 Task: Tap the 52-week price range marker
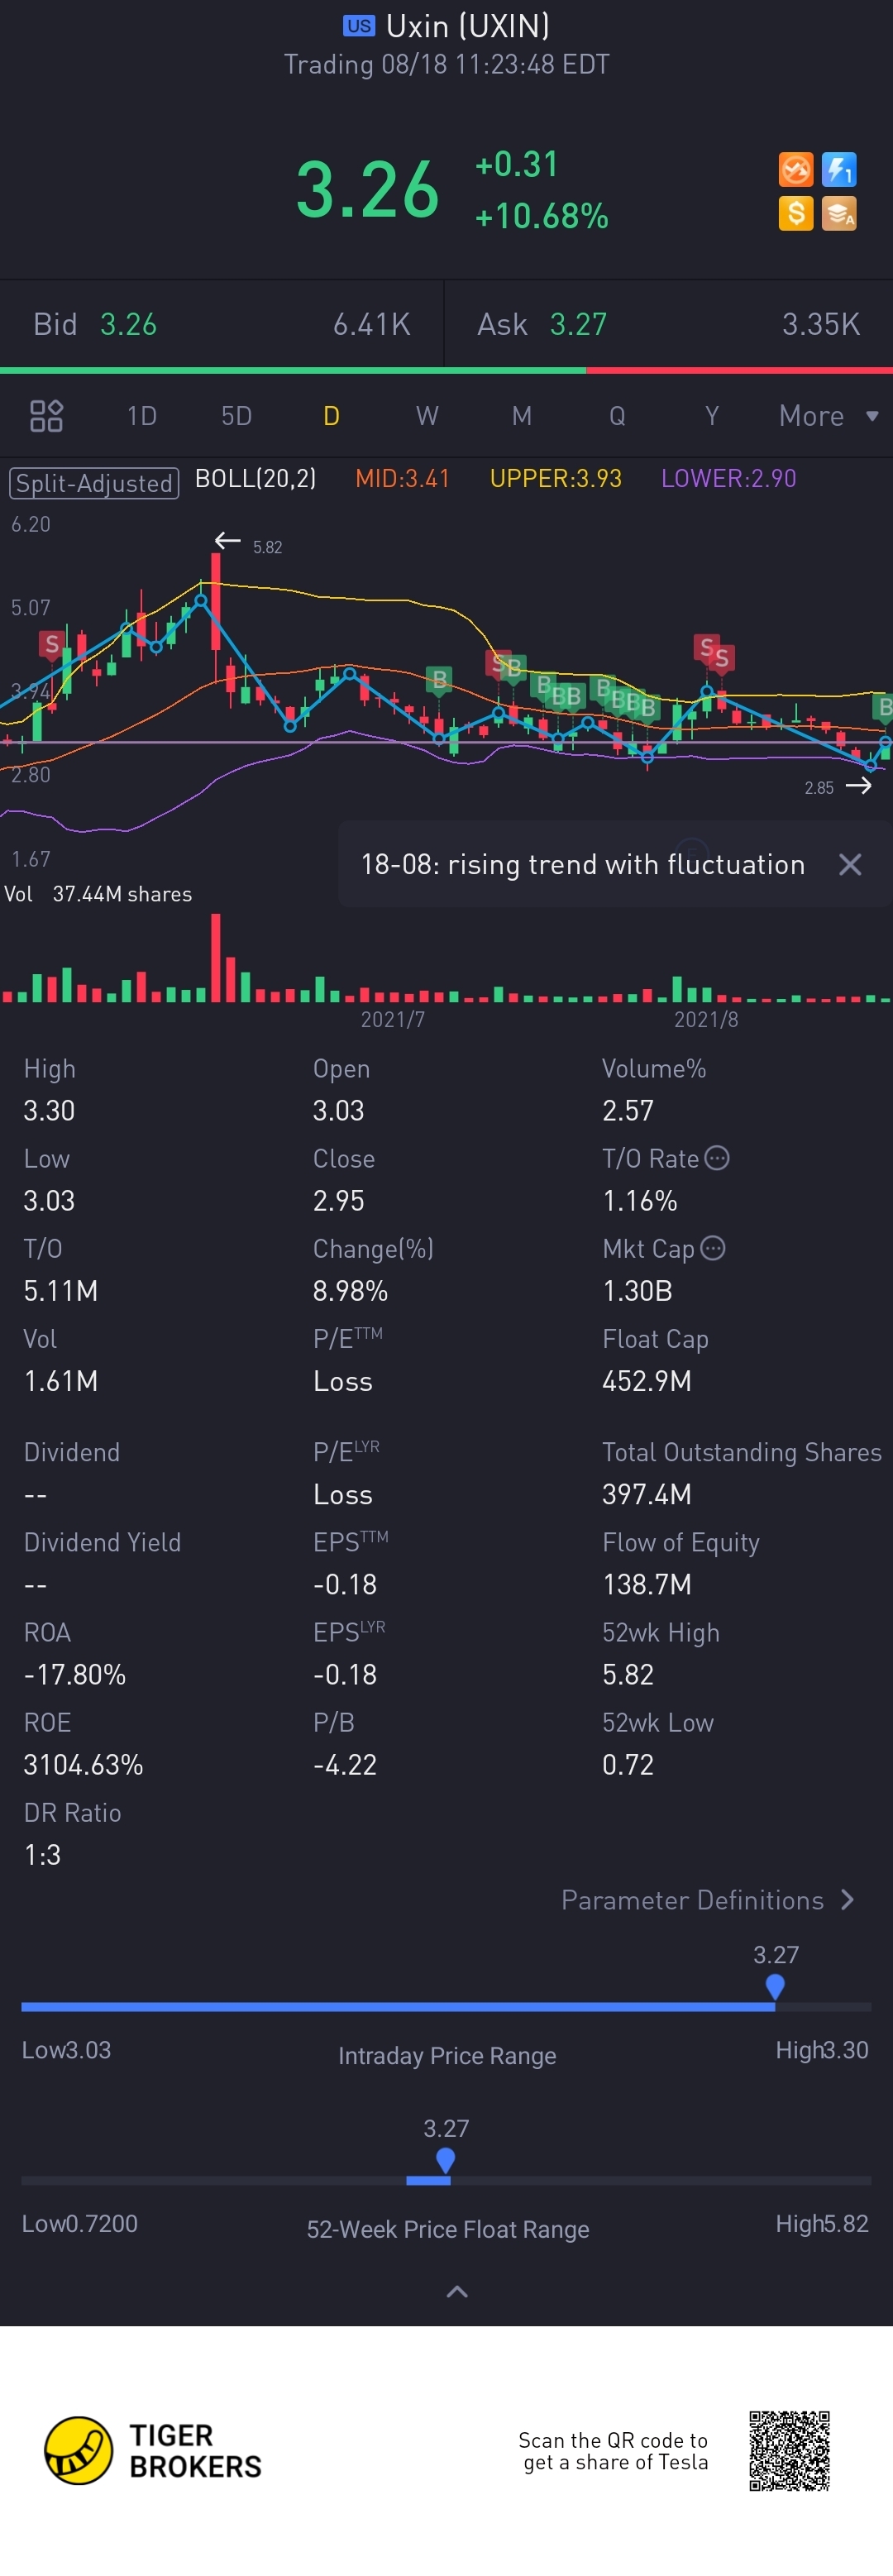pos(446,2160)
